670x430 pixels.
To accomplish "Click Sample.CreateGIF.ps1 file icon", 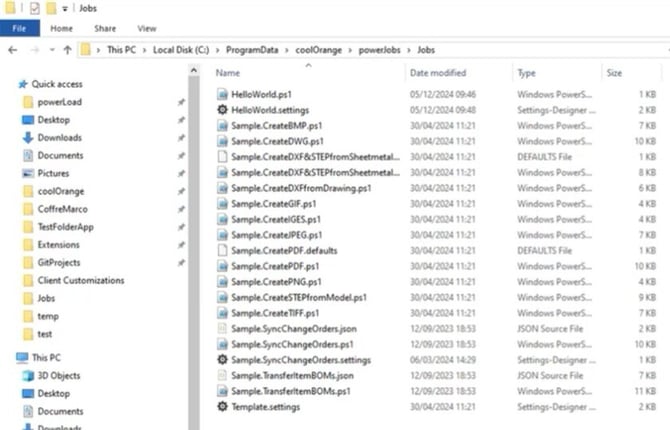I will click(222, 204).
